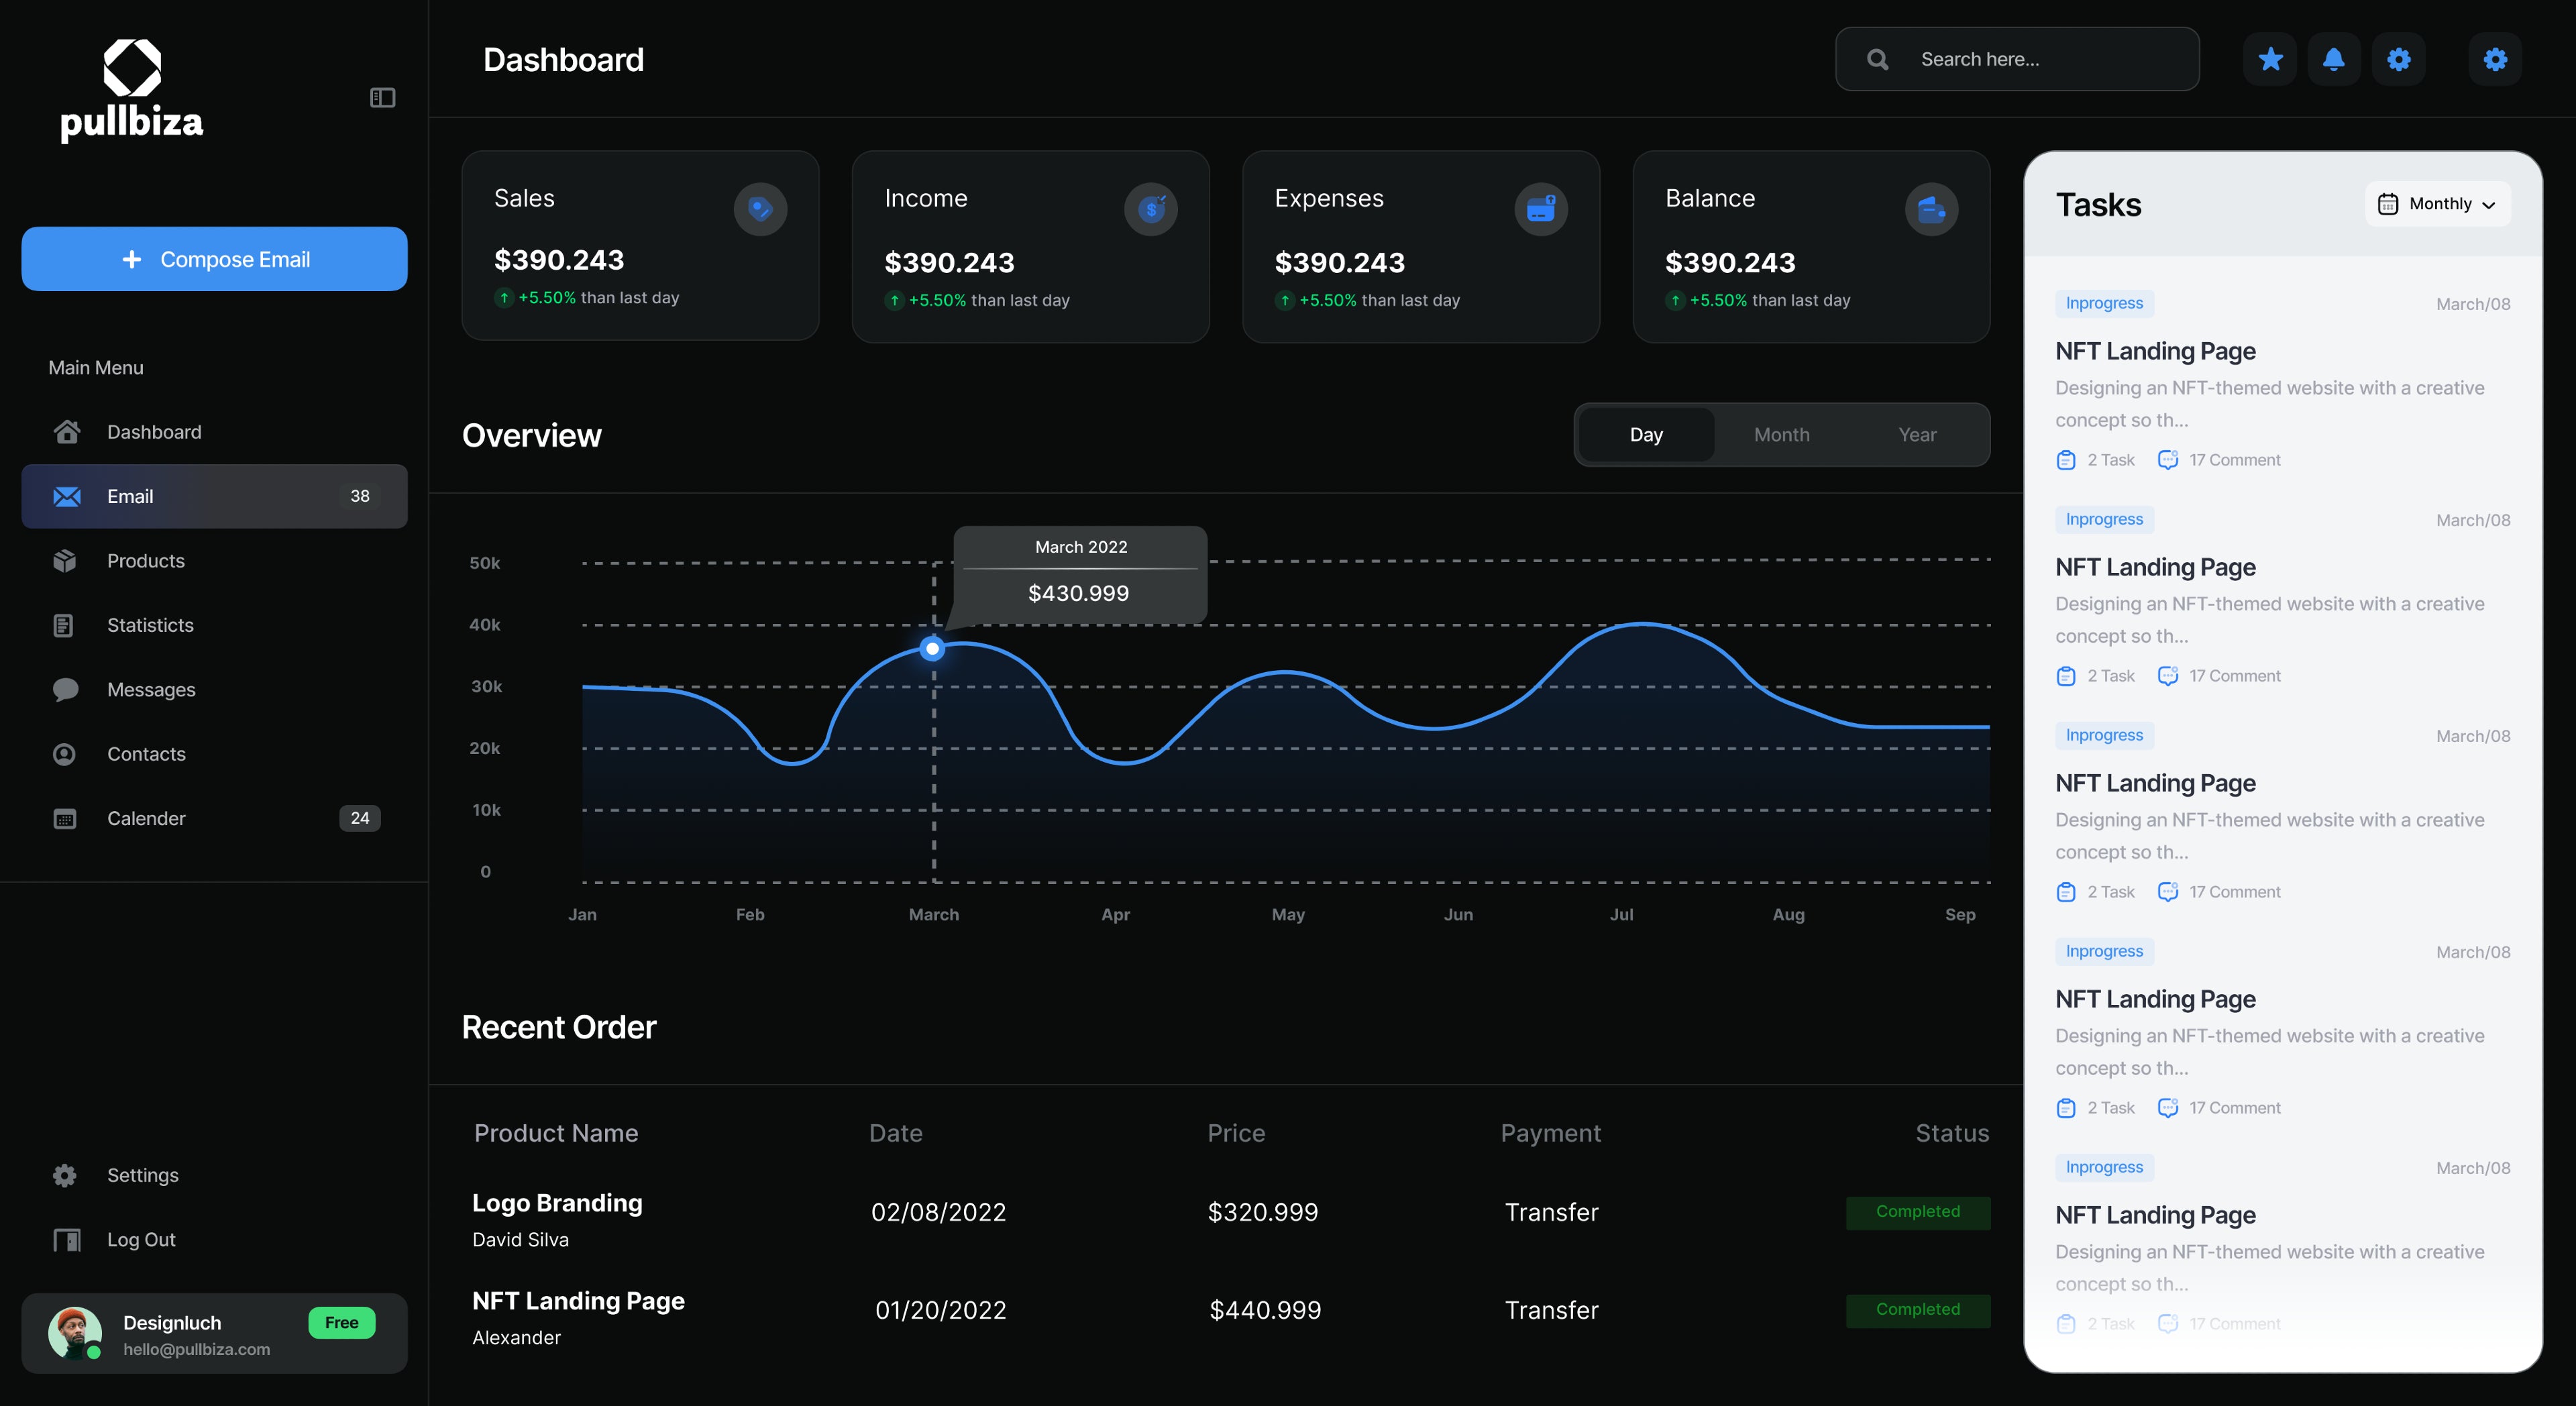2576x1406 pixels.
Task: Open the notifications bell icon
Action: (2334, 59)
